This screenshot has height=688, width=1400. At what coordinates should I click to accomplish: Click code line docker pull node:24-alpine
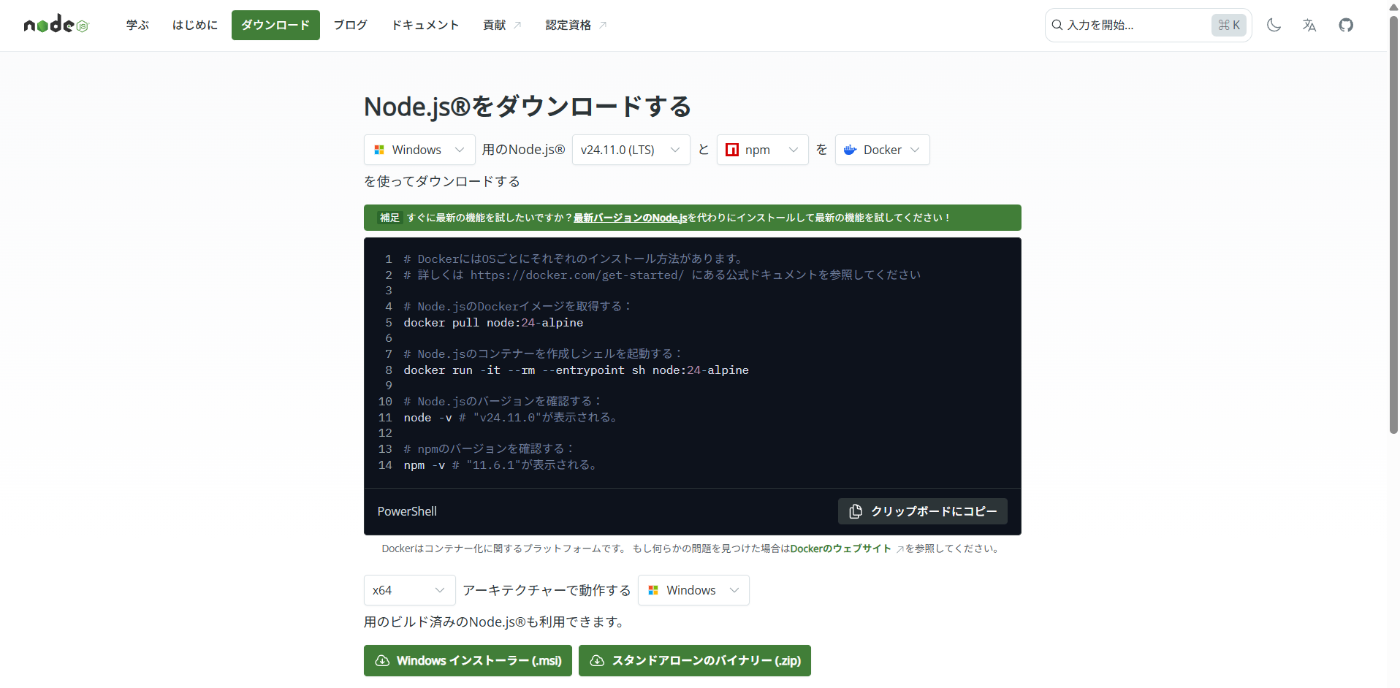493,323
